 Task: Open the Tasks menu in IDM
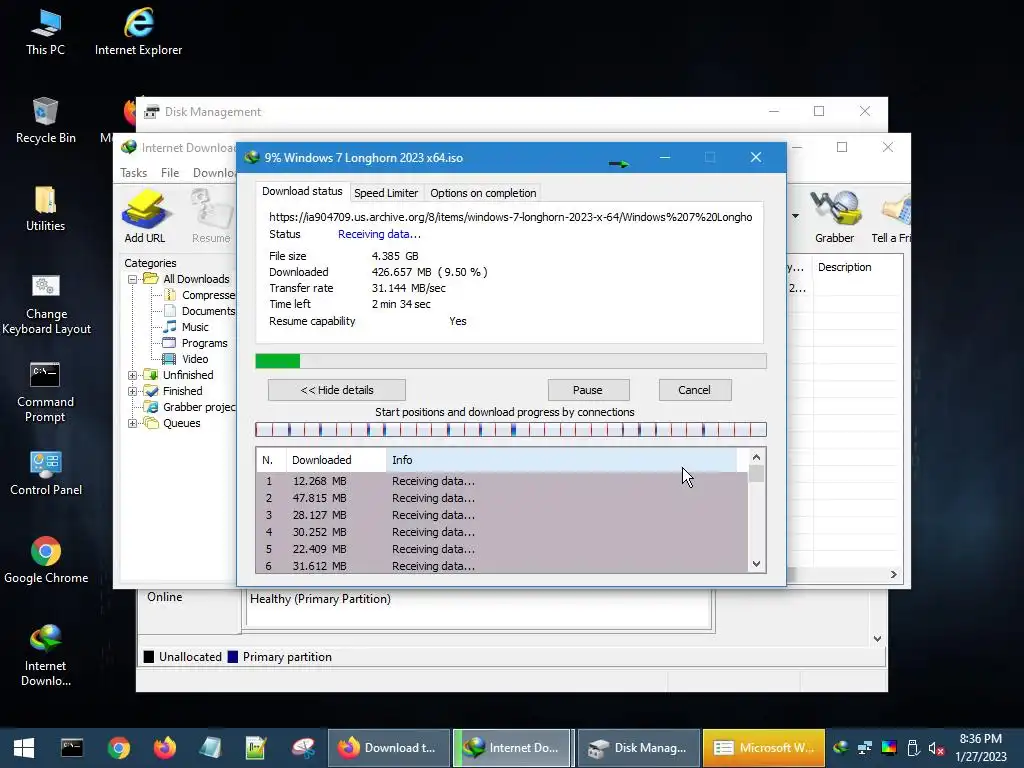(x=133, y=173)
